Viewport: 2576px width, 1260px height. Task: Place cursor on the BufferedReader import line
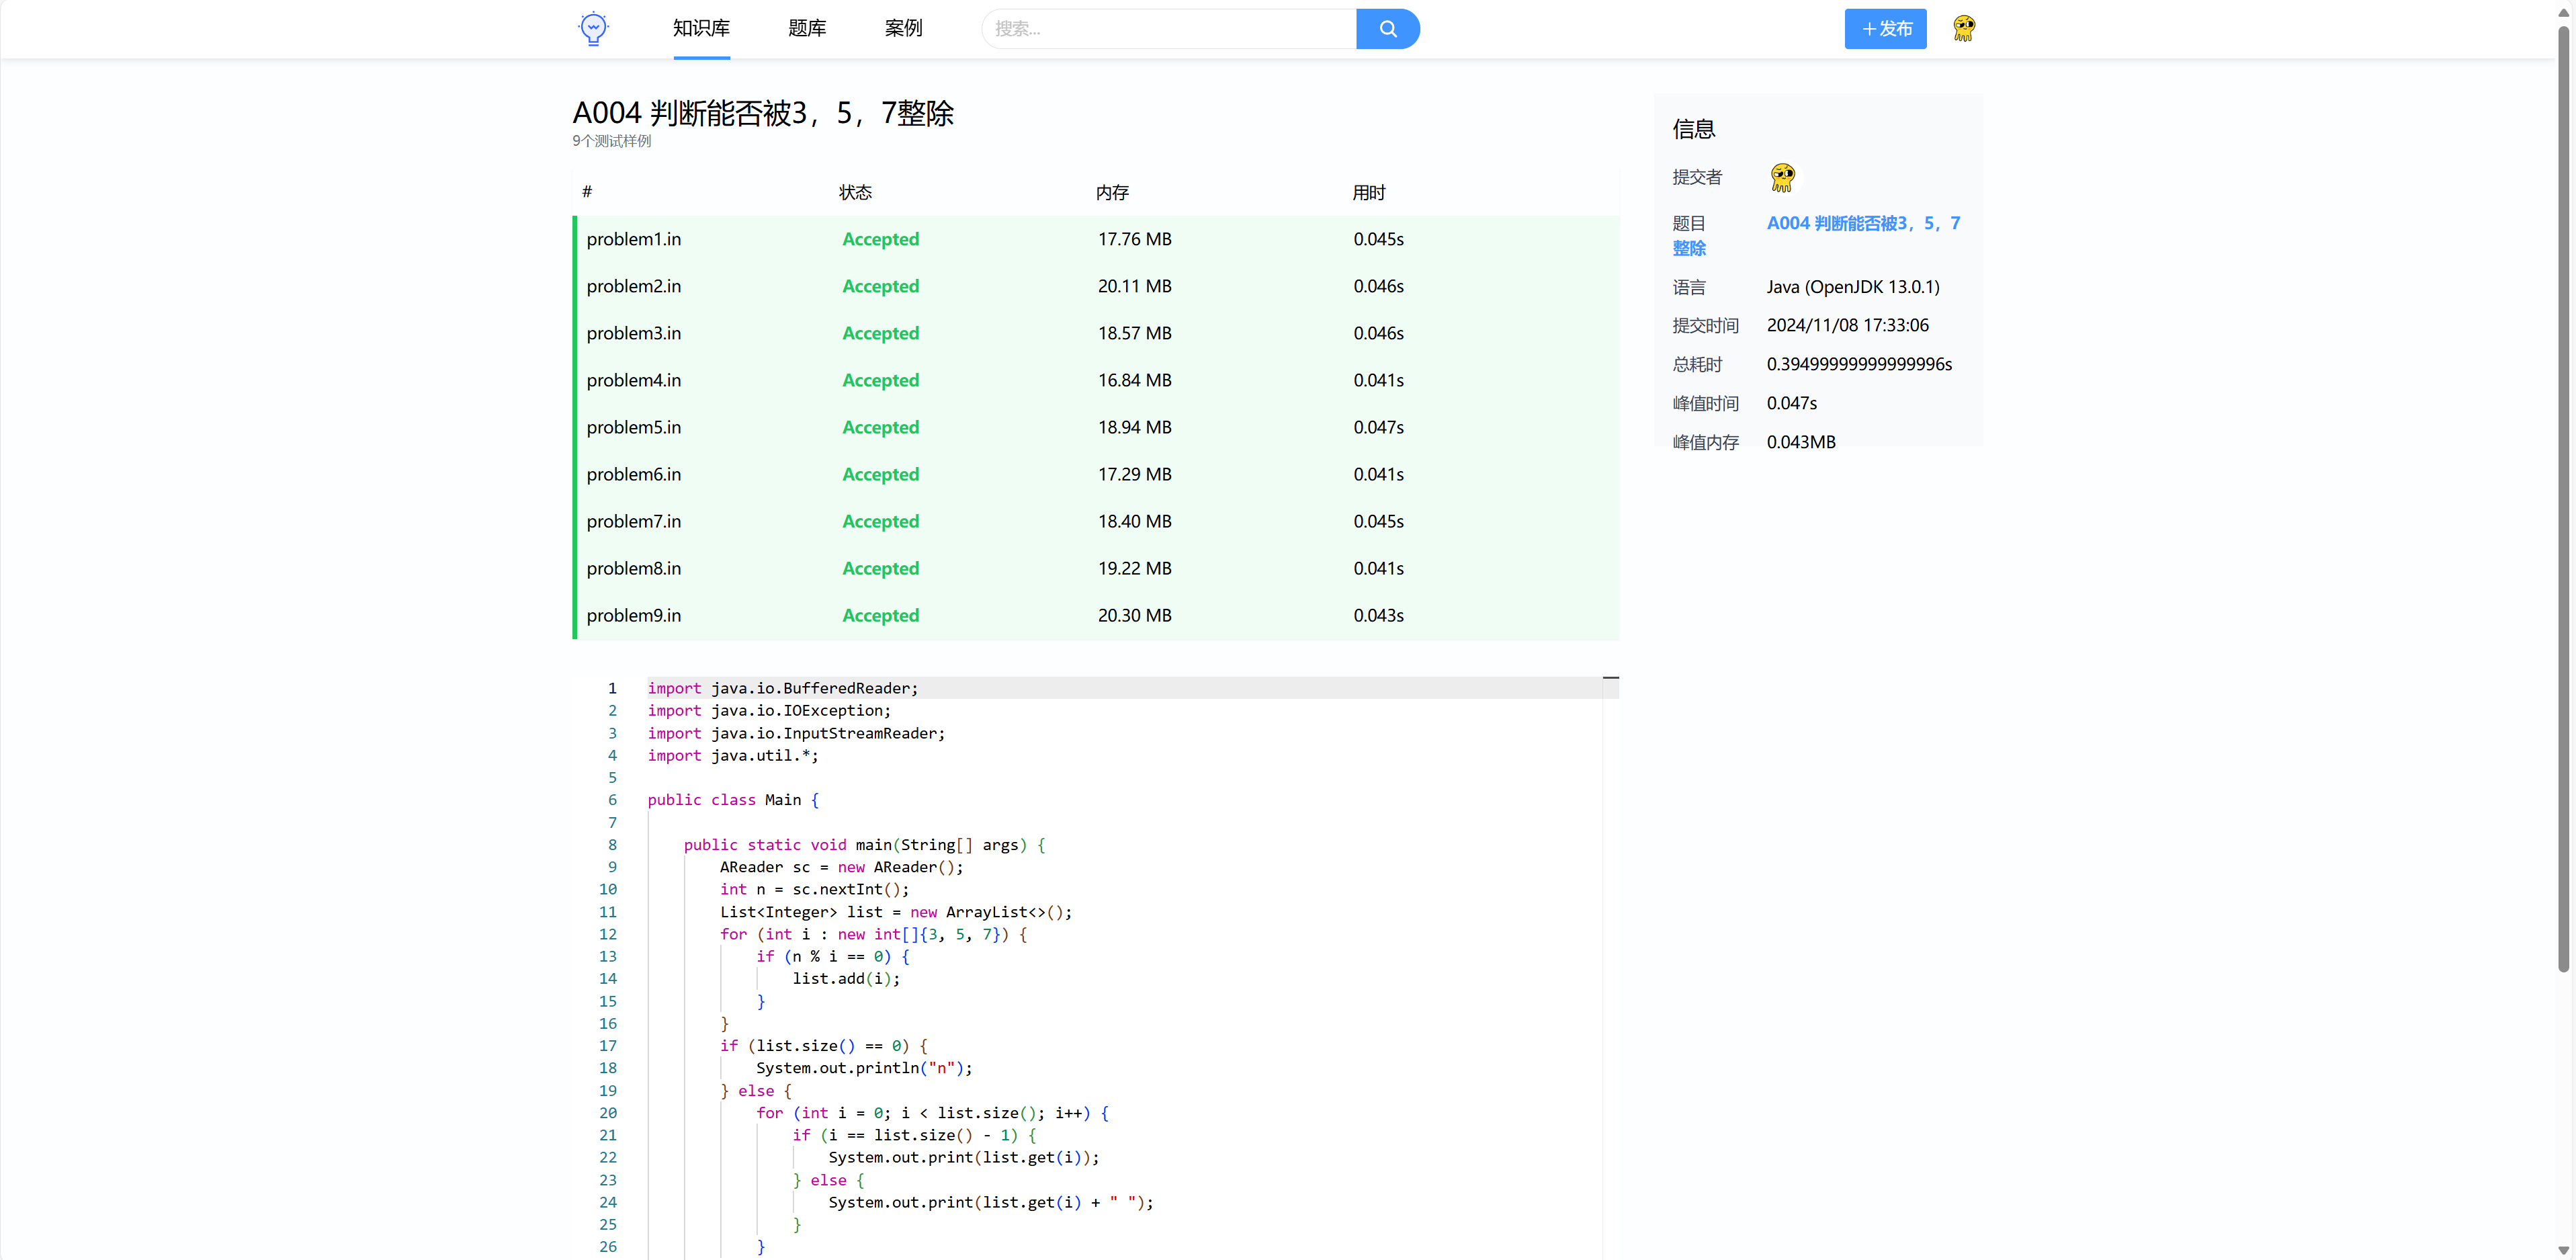pyautogui.click(x=782, y=688)
